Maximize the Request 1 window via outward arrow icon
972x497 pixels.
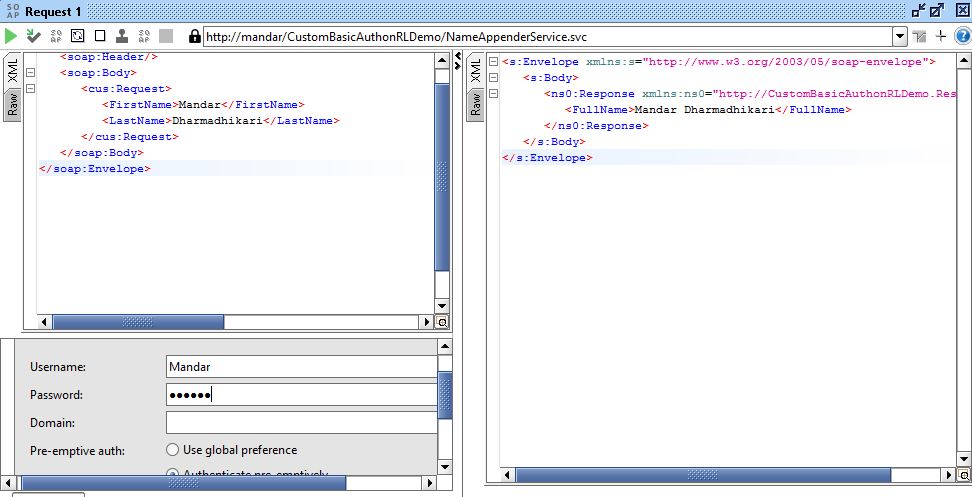tap(937, 11)
